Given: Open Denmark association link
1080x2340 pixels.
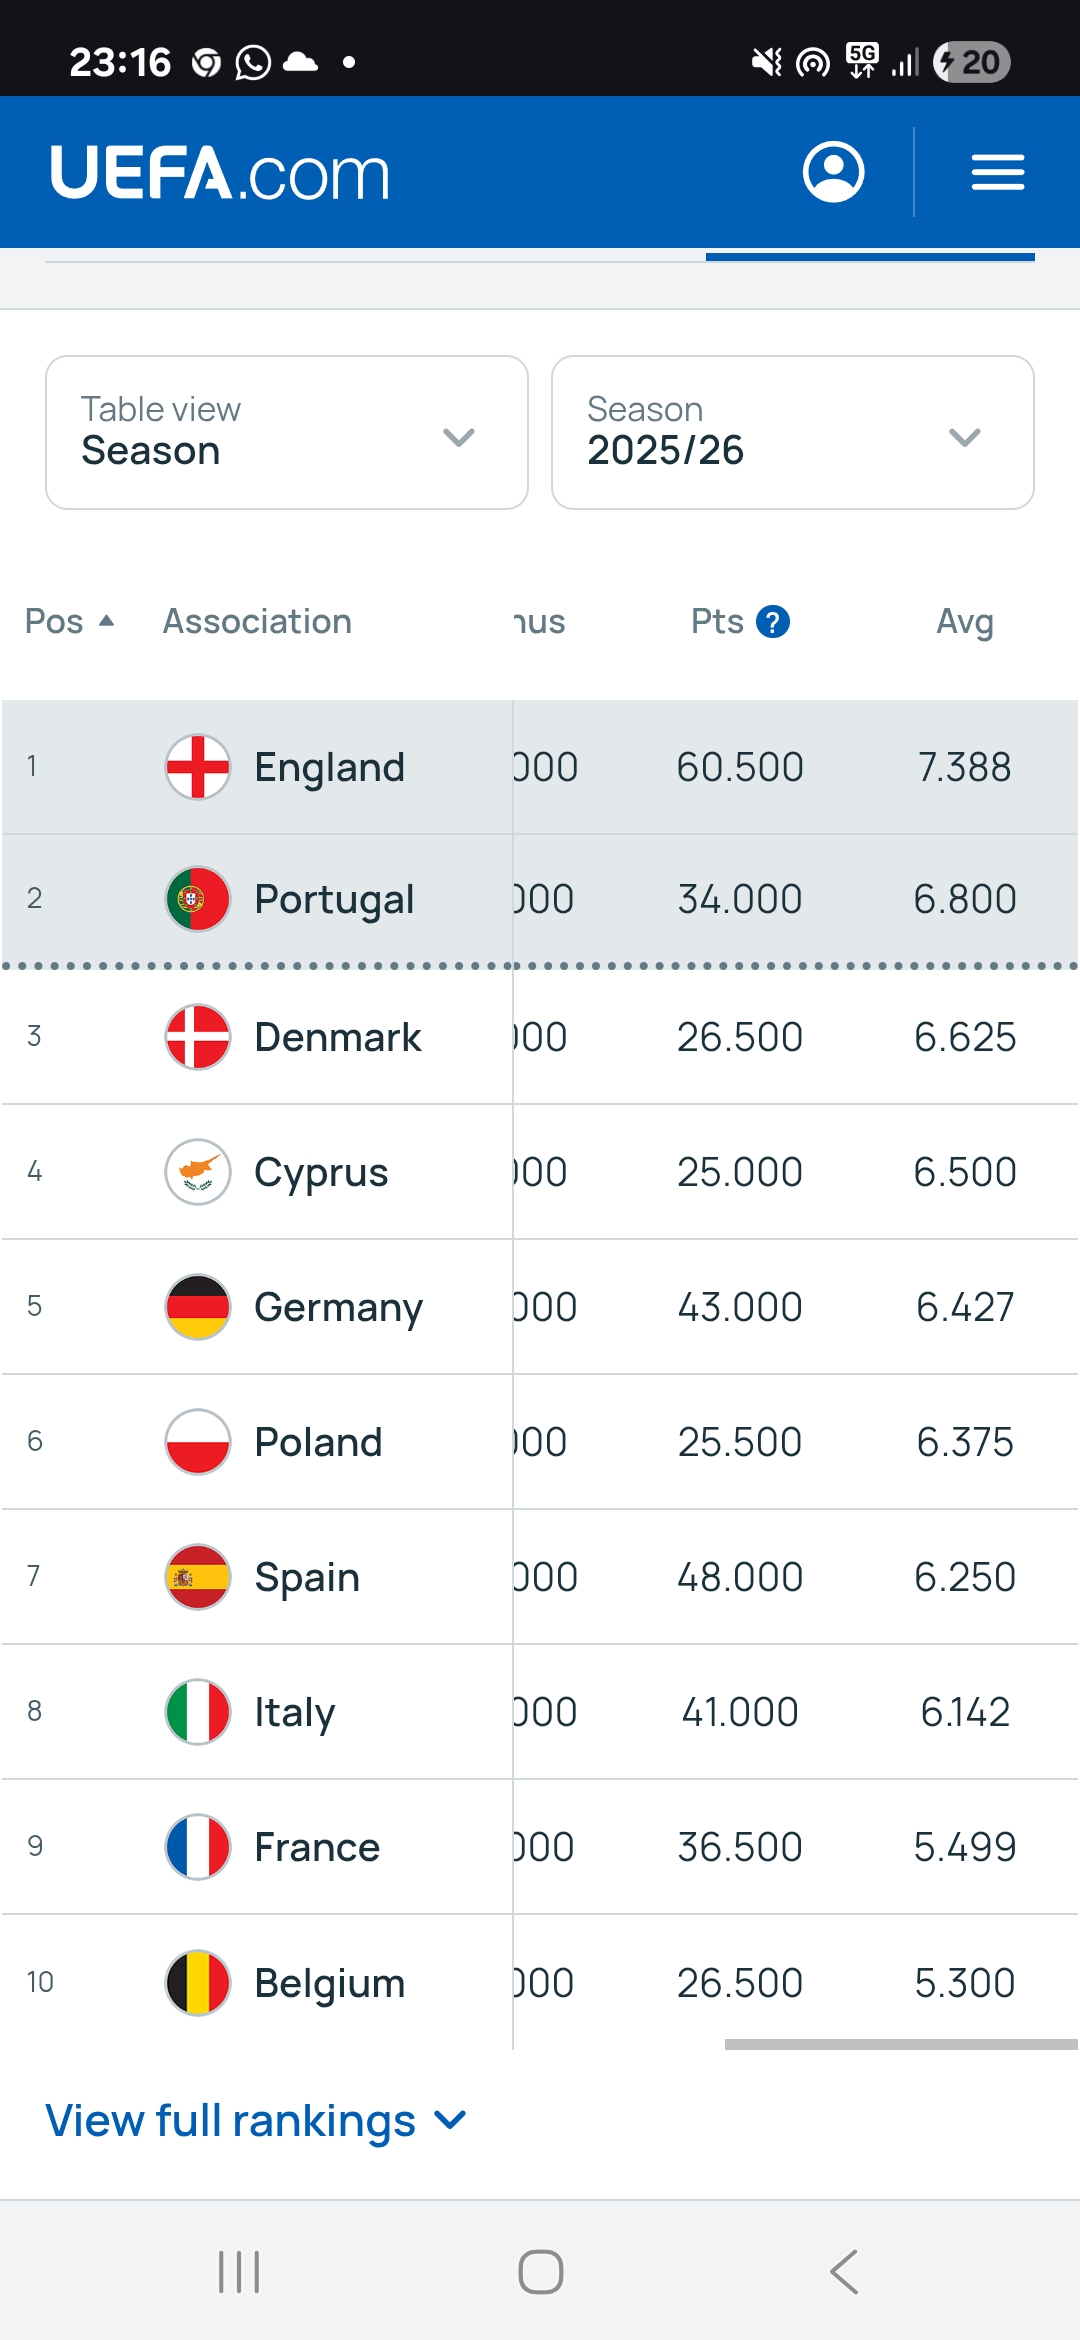Looking at the screenshot, I should click(x=337, y=1037).
